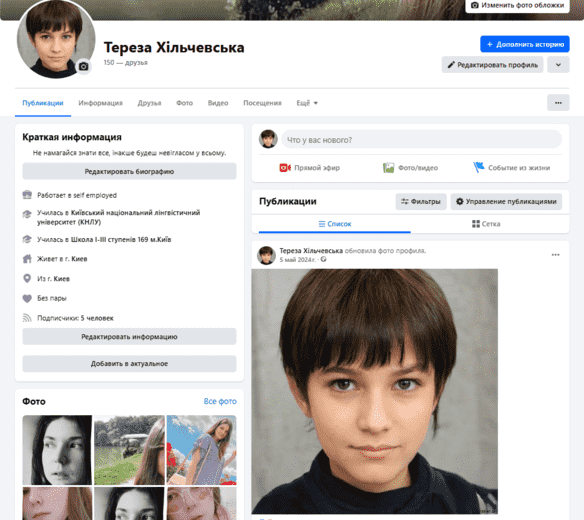Expand the Ещё dropdown menu
Image resolution: width=584 pixels, height=520 pixels.
(307, 103)
